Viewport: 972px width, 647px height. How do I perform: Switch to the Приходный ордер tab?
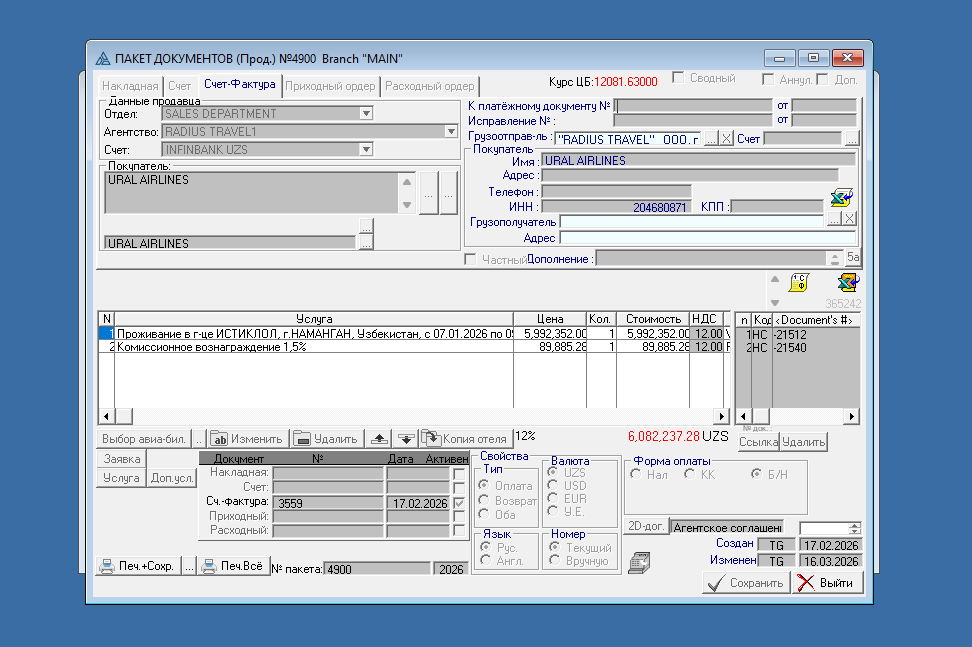330,86
